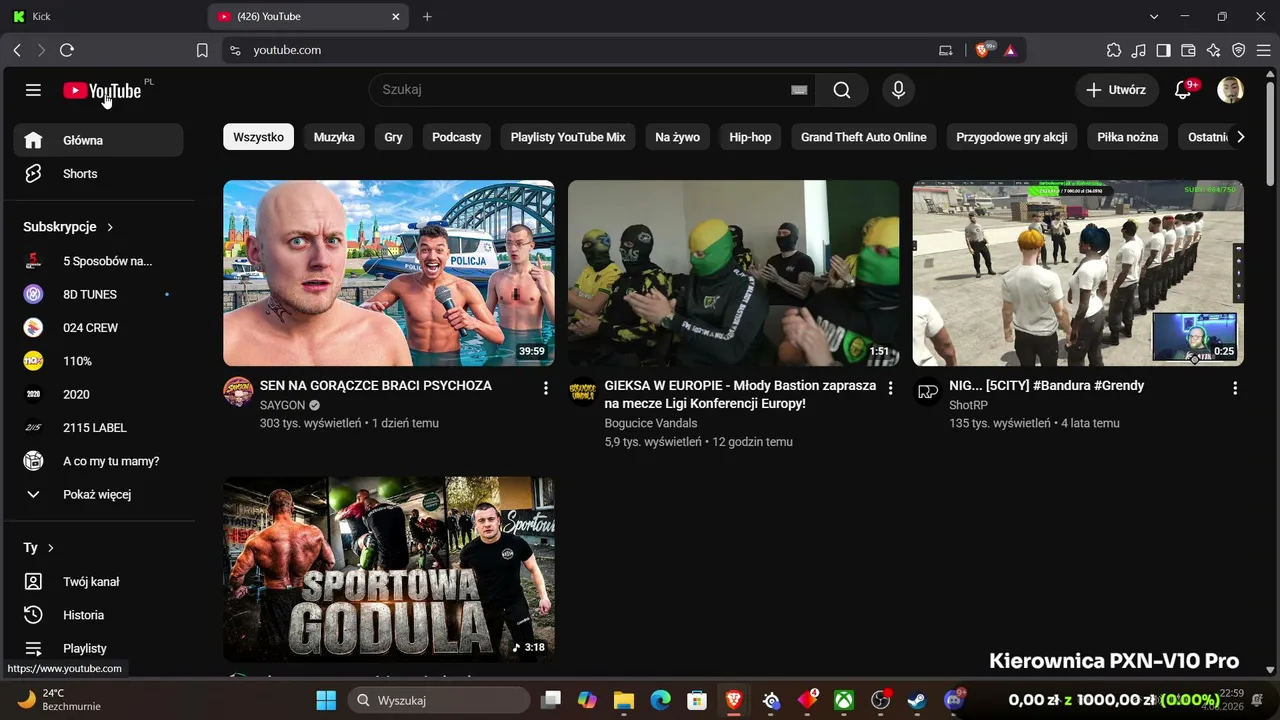This screenshot has width=1280, height=720.
Task: Open the Brave VPN shield icon
Action: coord(1239,50)
